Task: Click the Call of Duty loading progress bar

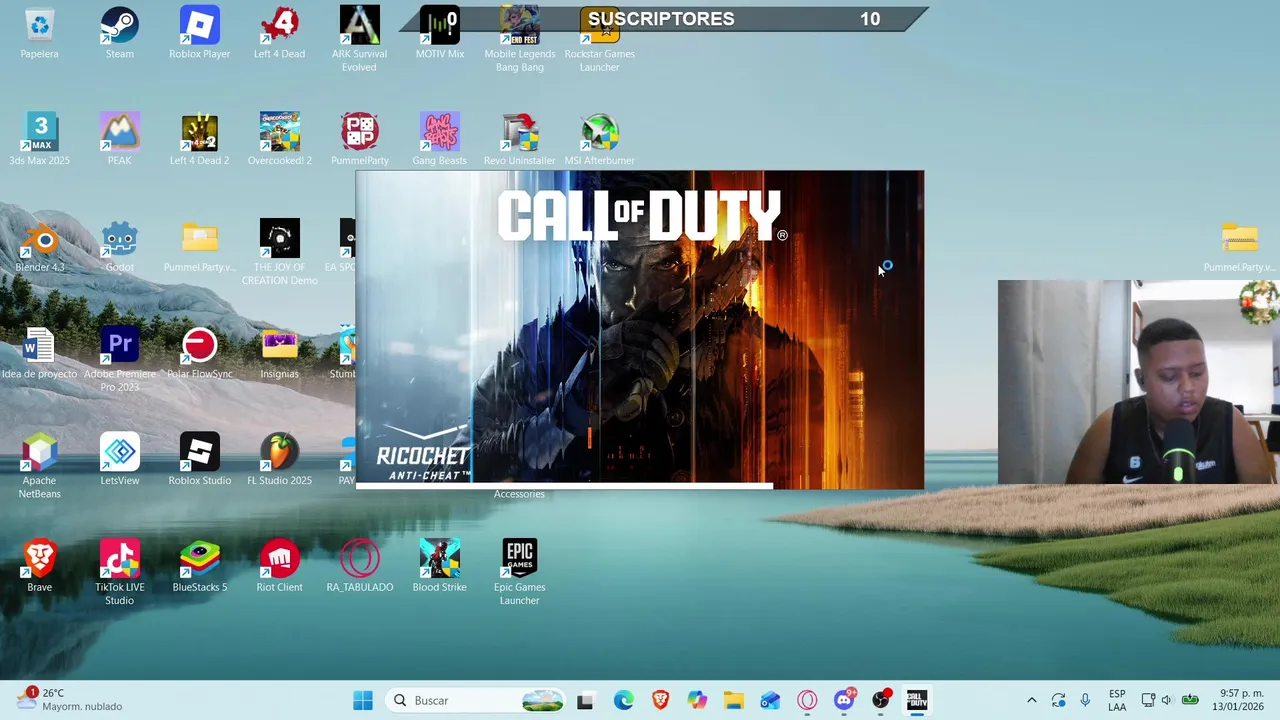Action: pyautogui.click(x=640, y=486)
